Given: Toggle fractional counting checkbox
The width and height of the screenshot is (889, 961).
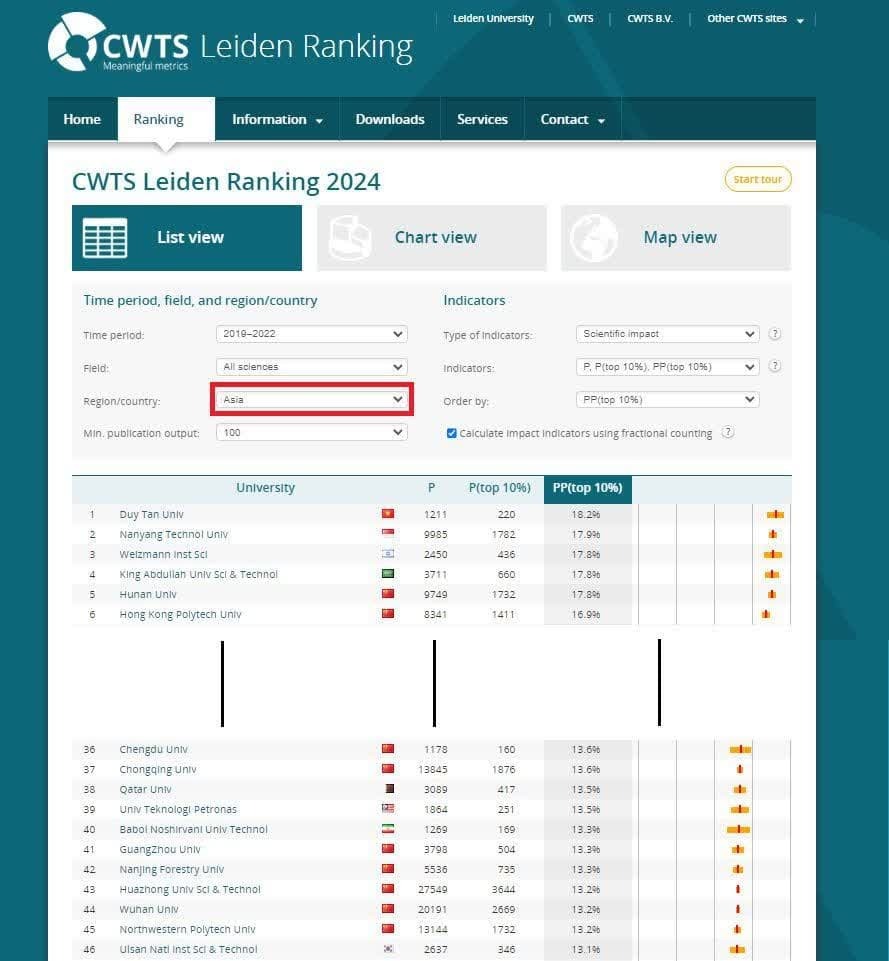Looking at the screenshot, I should (x=452, y=433).
